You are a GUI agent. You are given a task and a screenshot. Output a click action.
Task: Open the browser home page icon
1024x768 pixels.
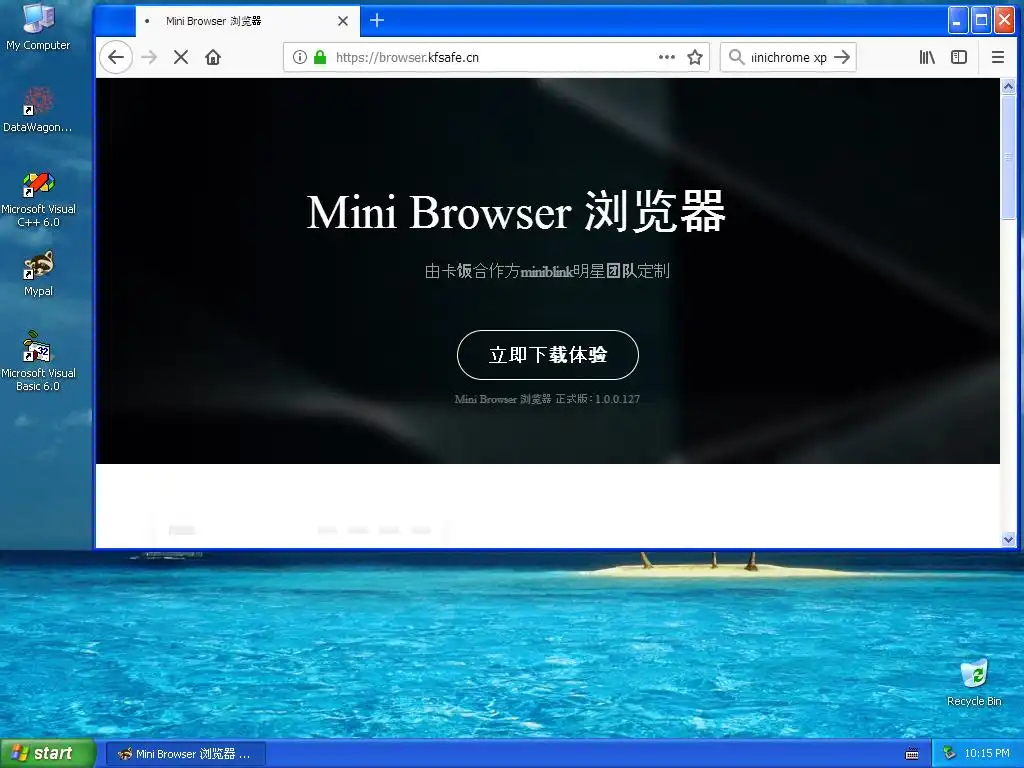pyautogui.click(x=213, y=57)
